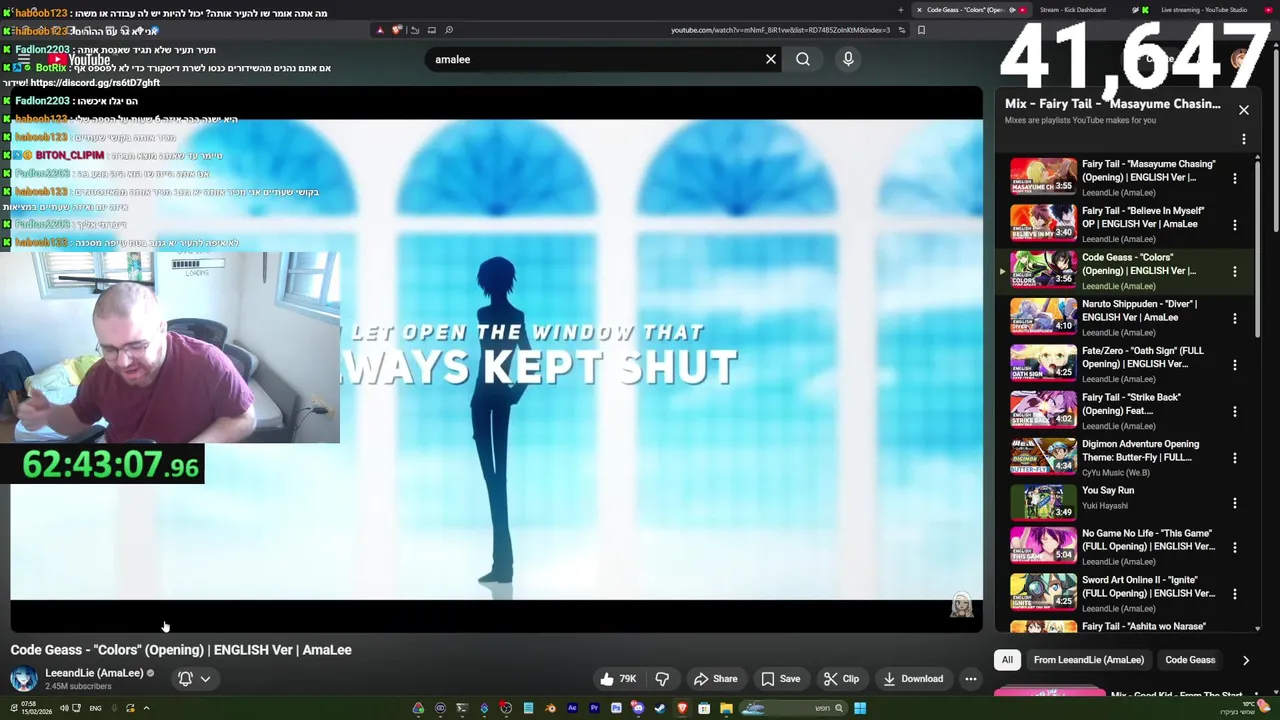Show more filter chips with right arrow

[1246, 660]
